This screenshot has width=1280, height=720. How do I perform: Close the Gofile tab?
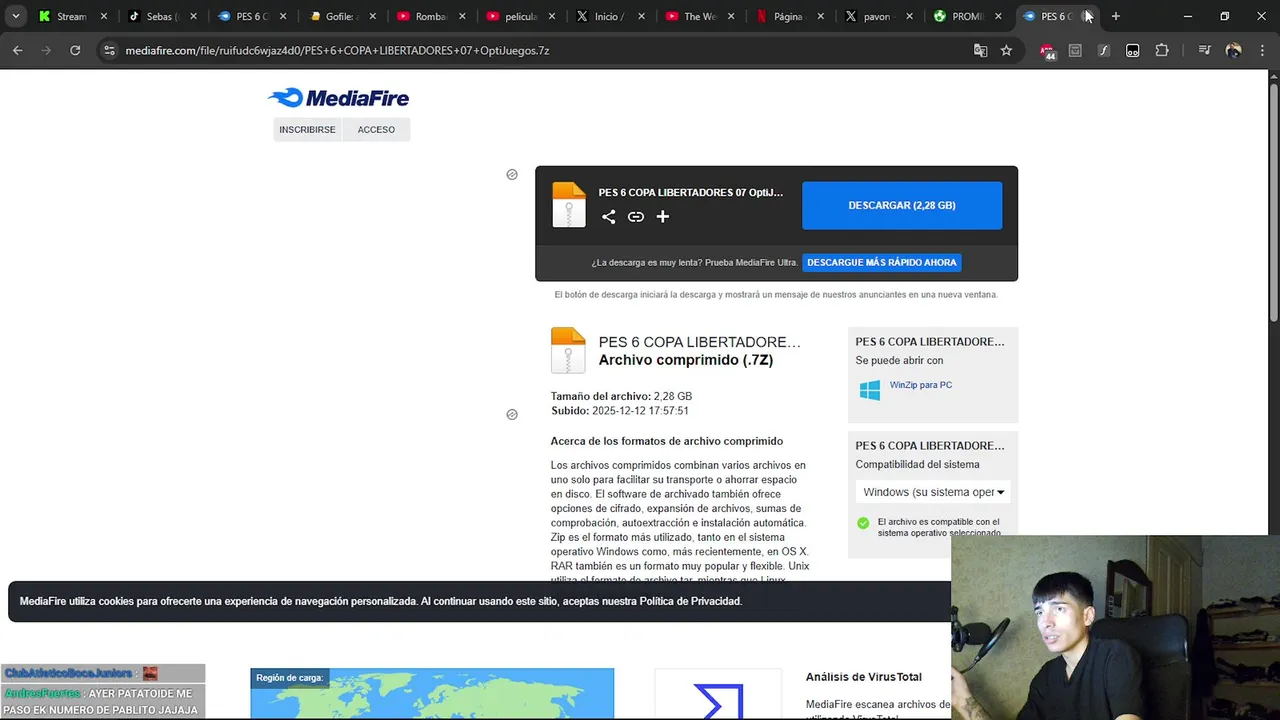(373, 16)
